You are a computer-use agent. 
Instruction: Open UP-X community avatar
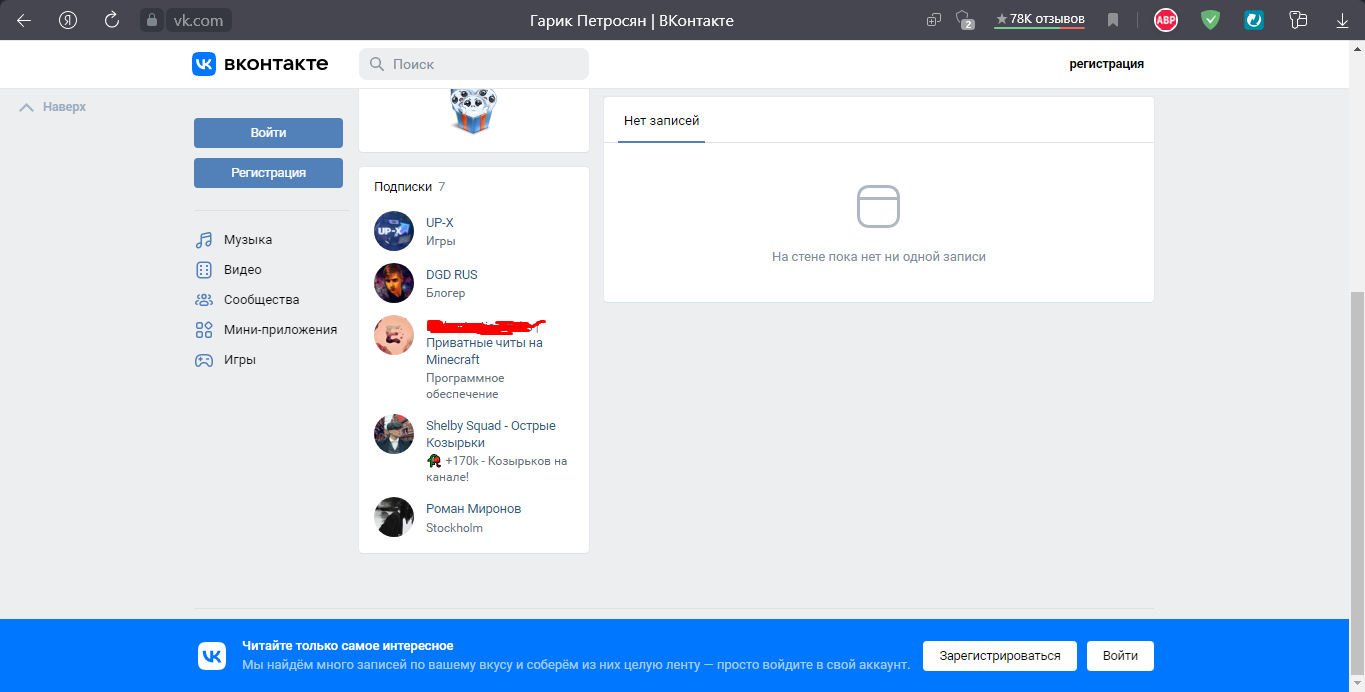tap(394, 231)
